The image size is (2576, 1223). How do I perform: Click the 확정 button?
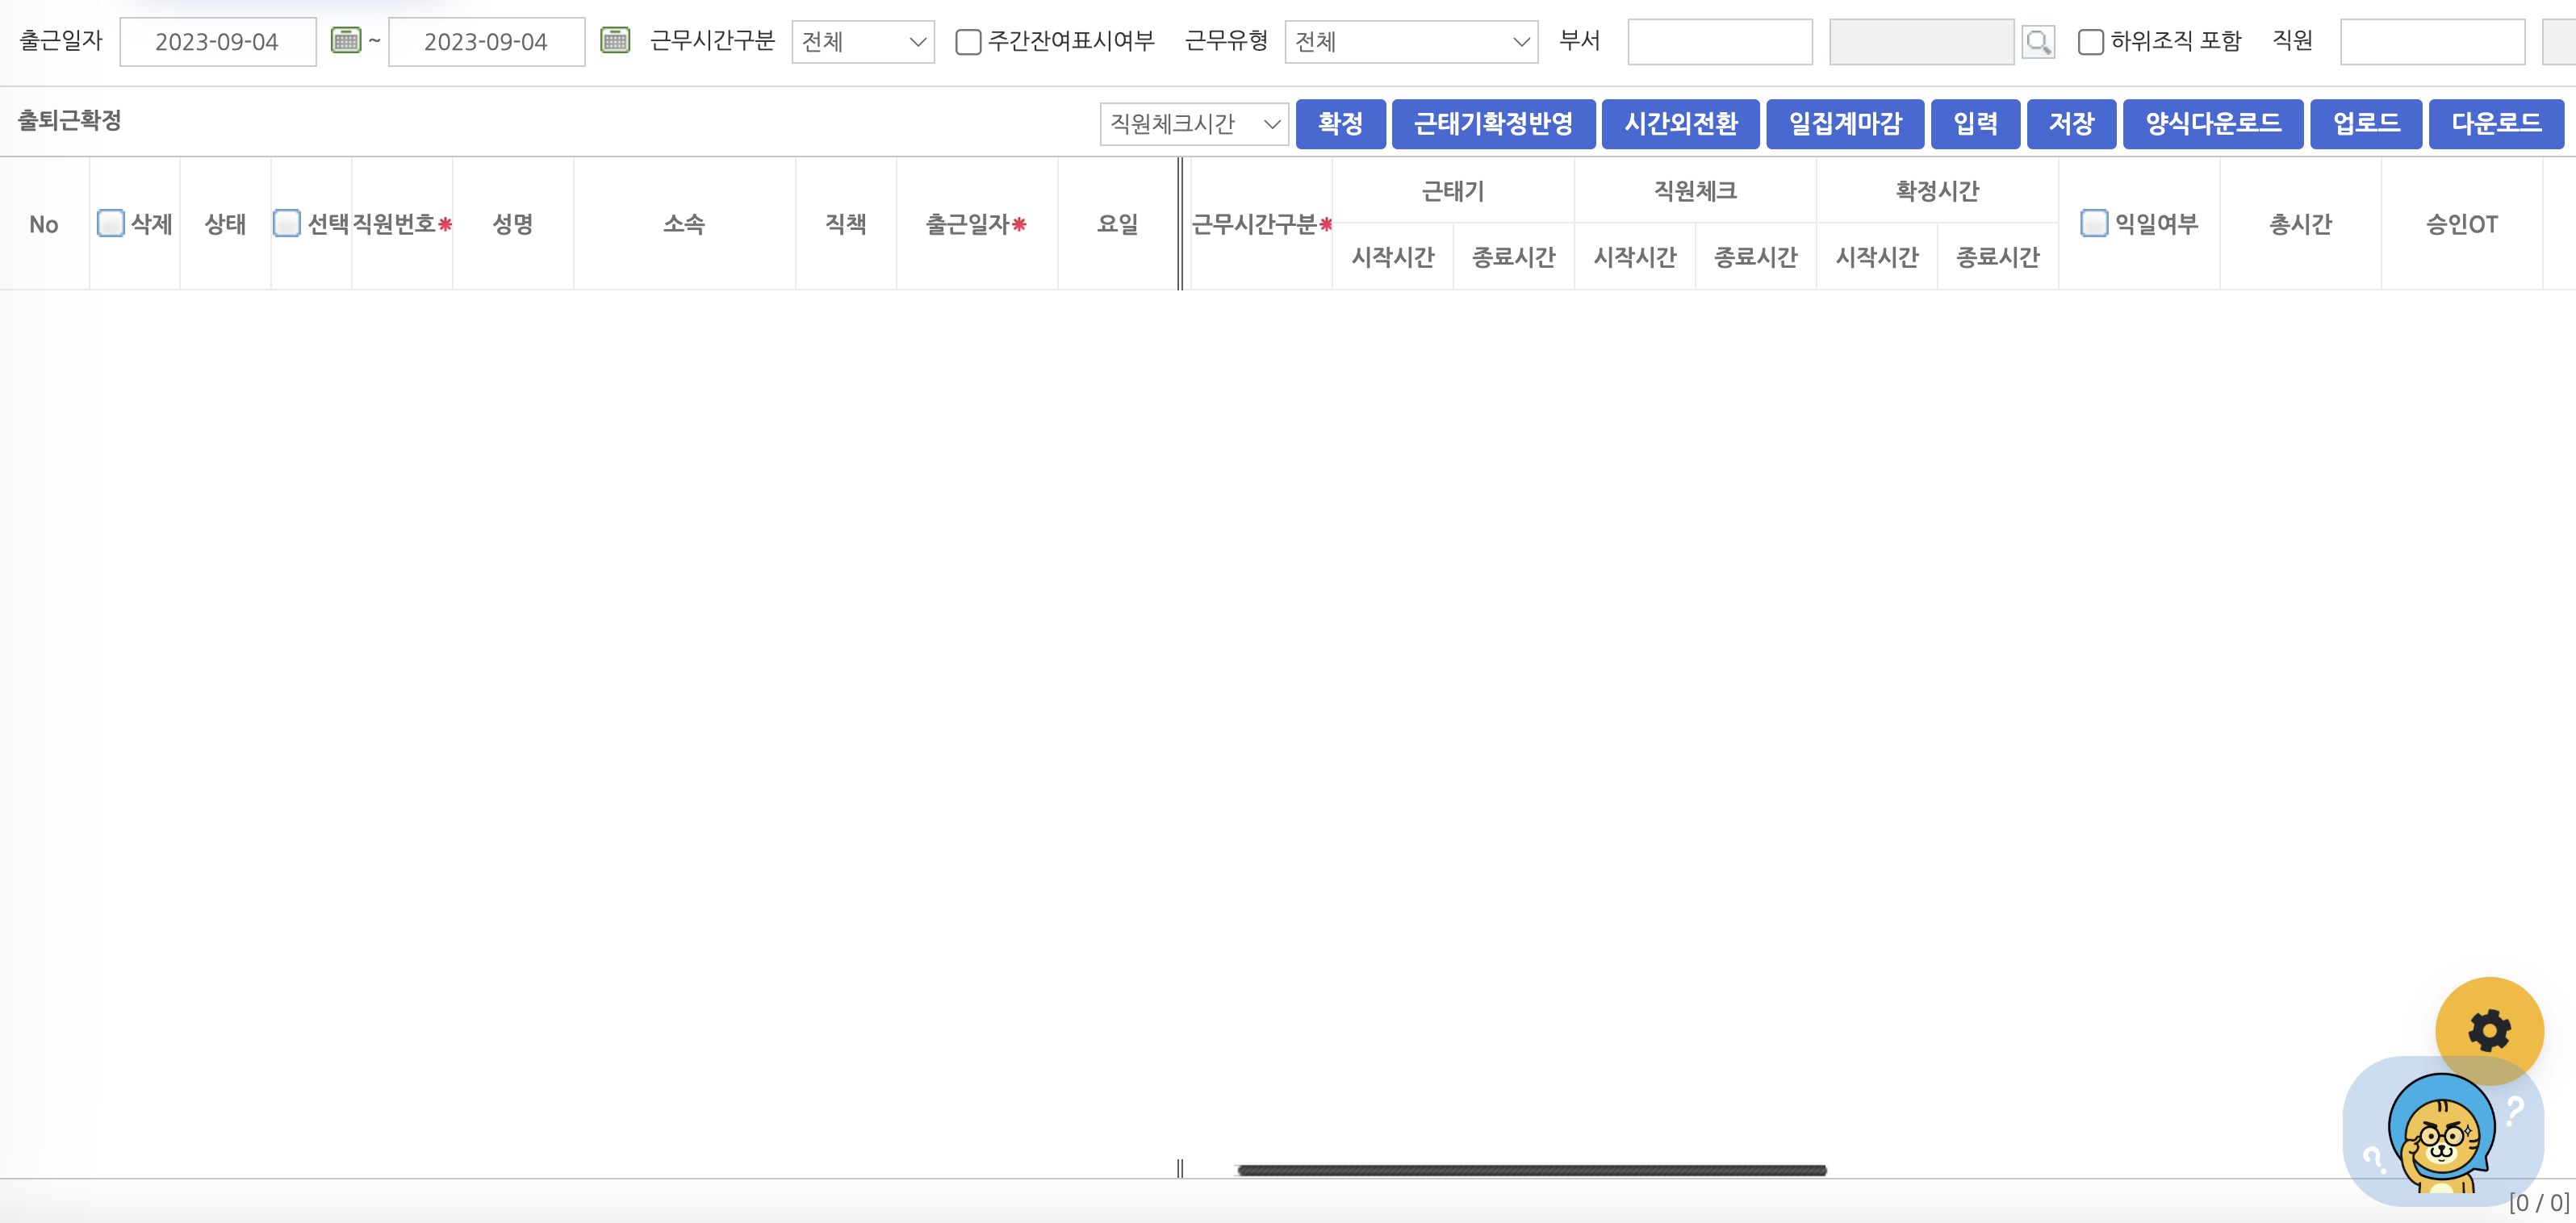pyautogui.click(x=1340, y=124)
